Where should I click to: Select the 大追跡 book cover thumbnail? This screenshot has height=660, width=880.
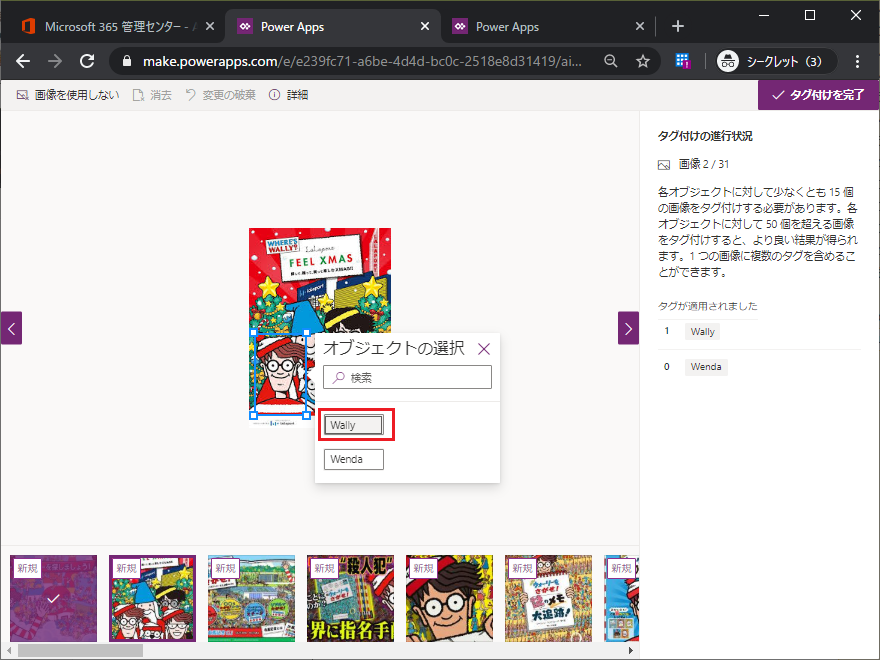click(548, 598)
